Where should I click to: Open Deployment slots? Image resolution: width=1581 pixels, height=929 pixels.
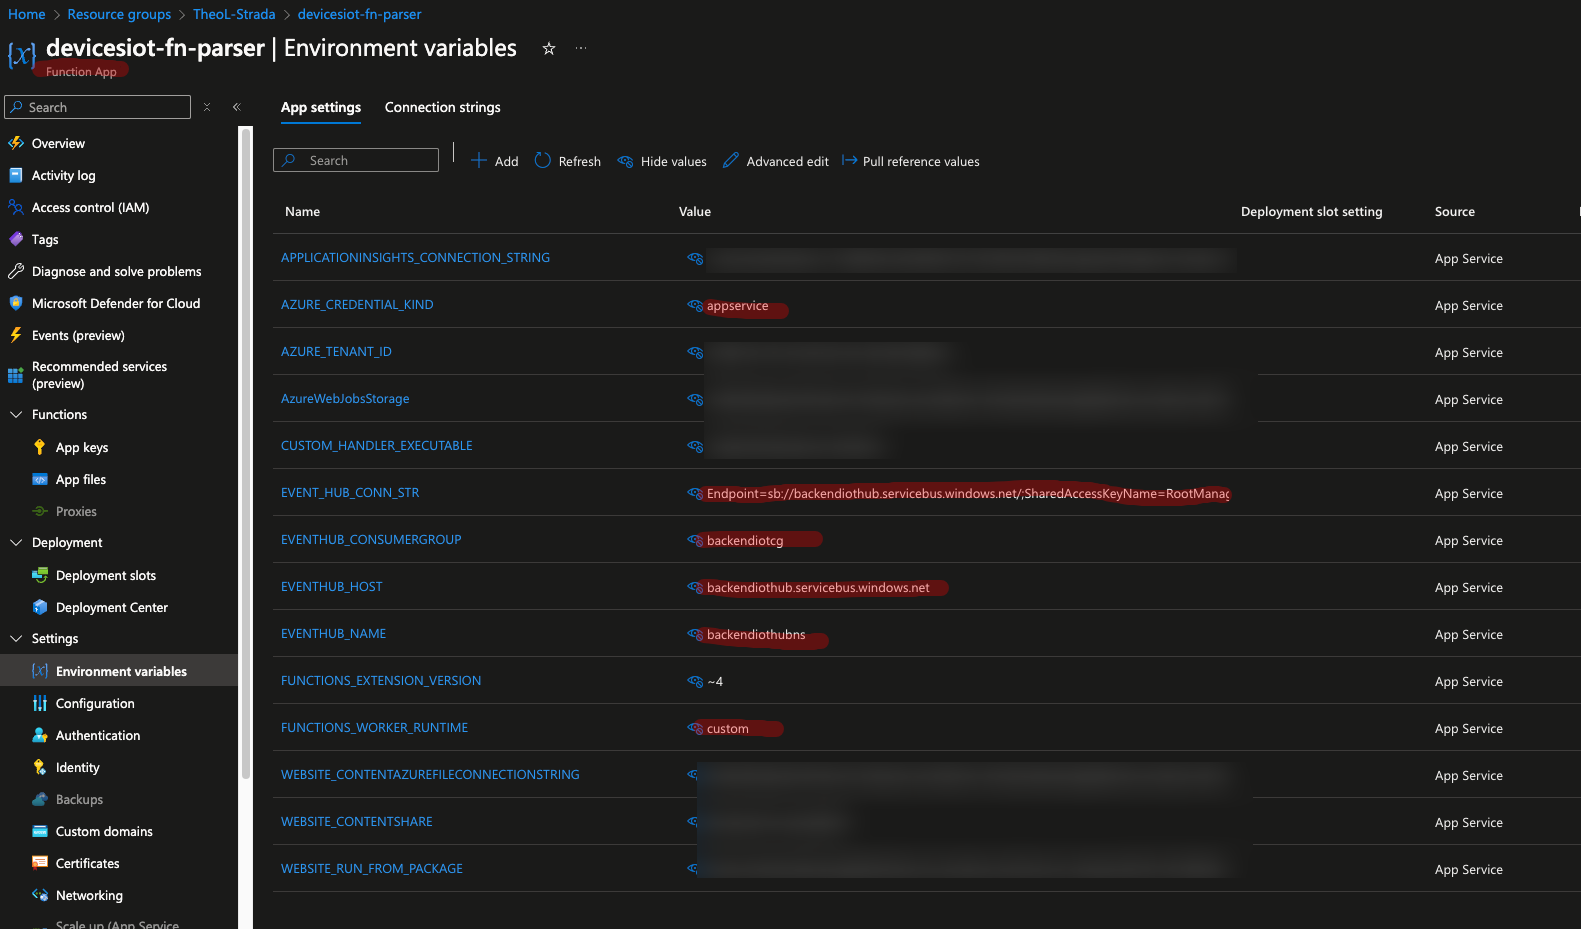106,575
